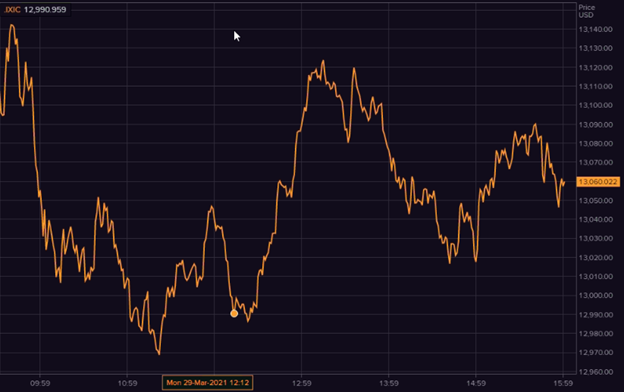624x392 pixels.
Task: Click the 13,050.00 price axis label
Action: (595, 201)
